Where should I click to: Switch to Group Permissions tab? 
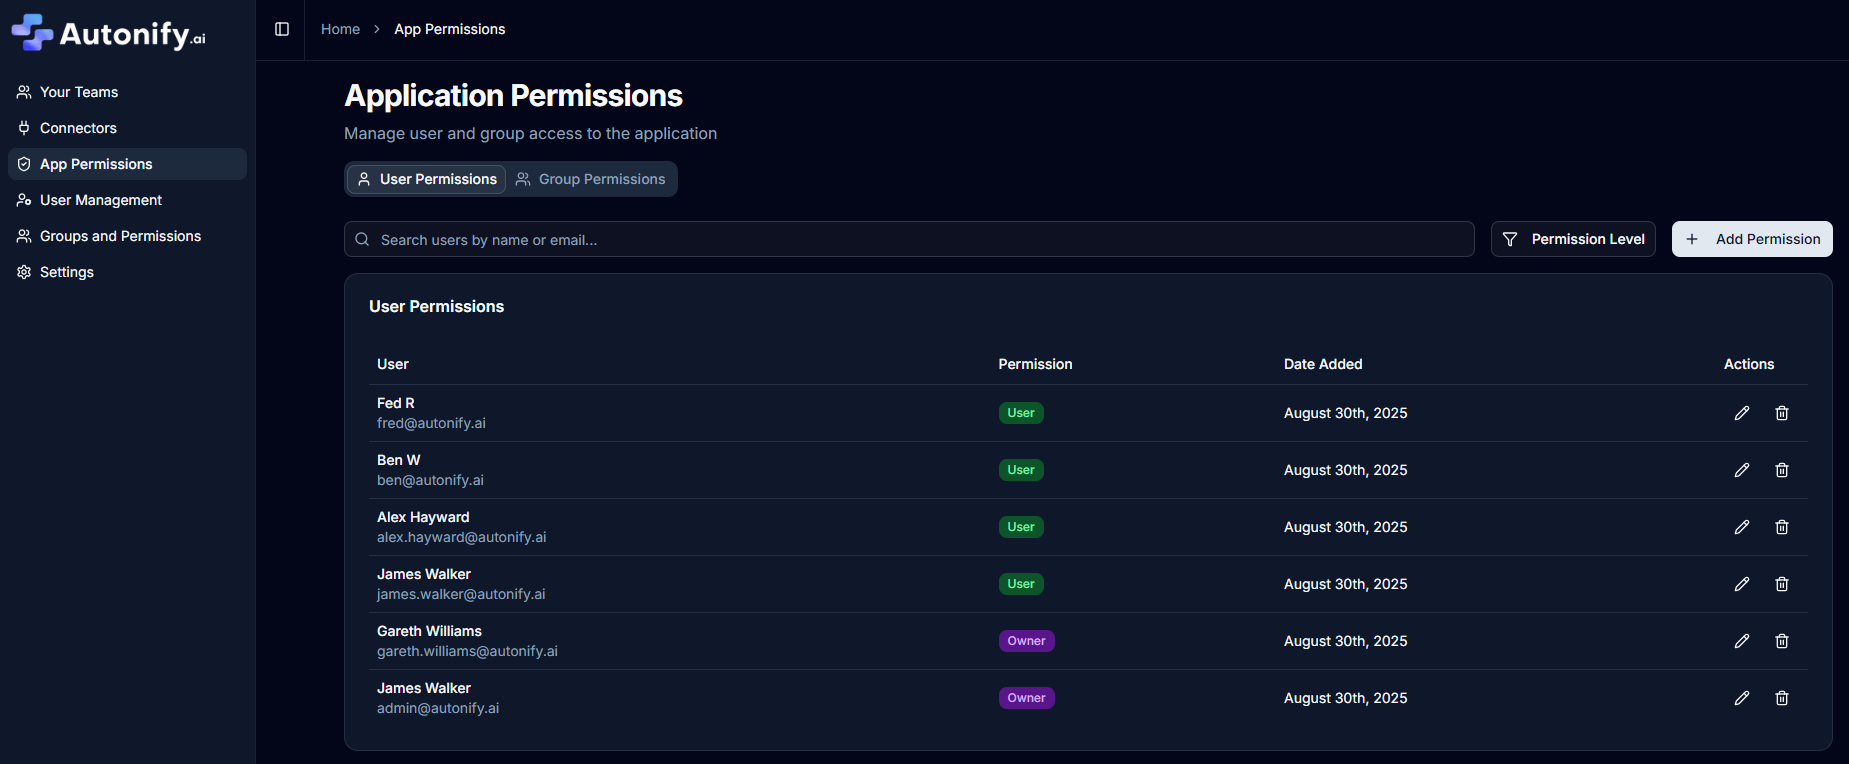click(590, 179)
